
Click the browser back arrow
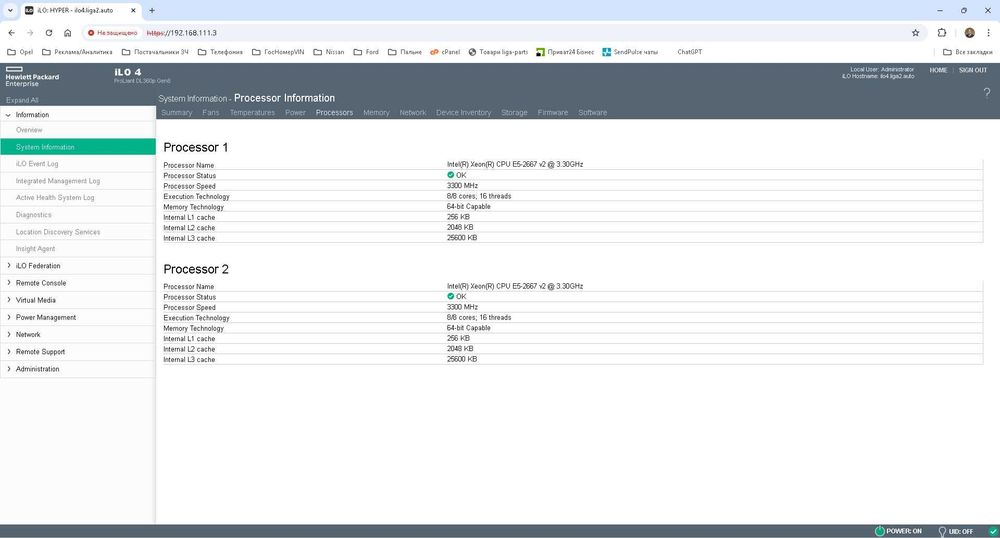point(11,33)
